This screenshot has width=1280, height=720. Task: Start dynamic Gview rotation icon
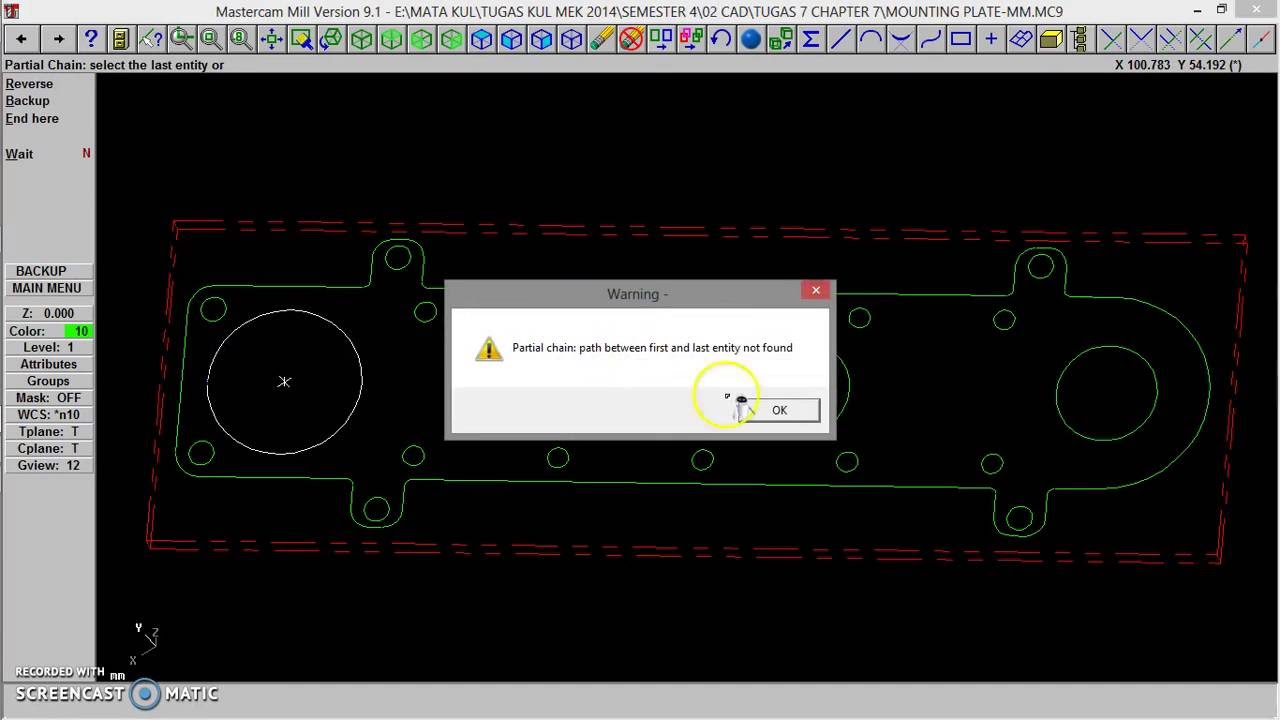pos(331,39)
